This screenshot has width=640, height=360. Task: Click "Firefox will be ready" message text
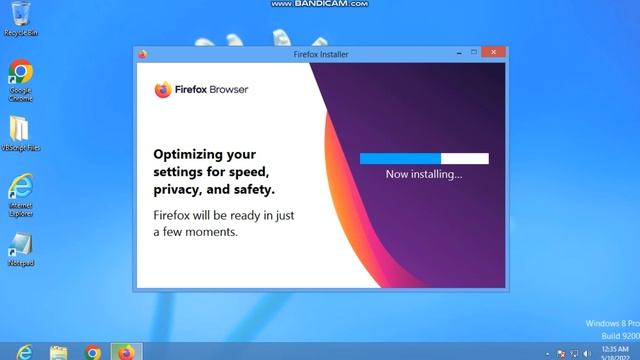[x=224, y=224]
